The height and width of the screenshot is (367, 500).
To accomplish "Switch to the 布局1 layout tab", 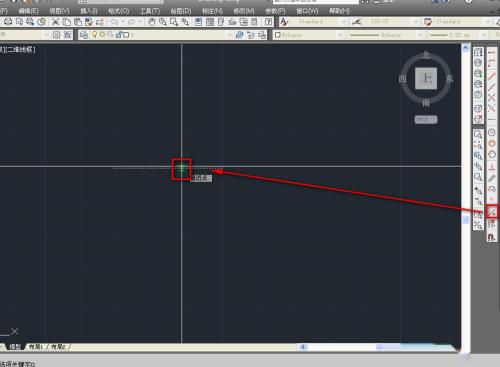I will 36,347.
